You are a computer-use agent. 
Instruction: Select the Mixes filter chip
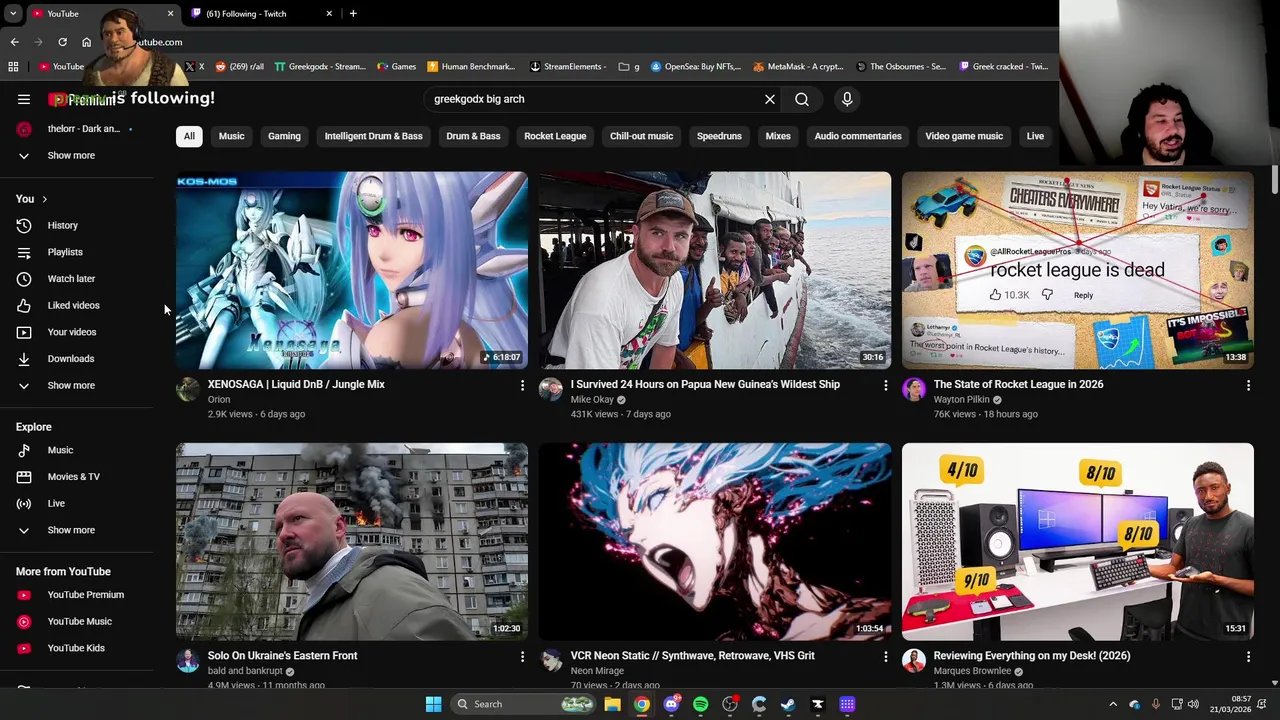(x=778, y=136)
